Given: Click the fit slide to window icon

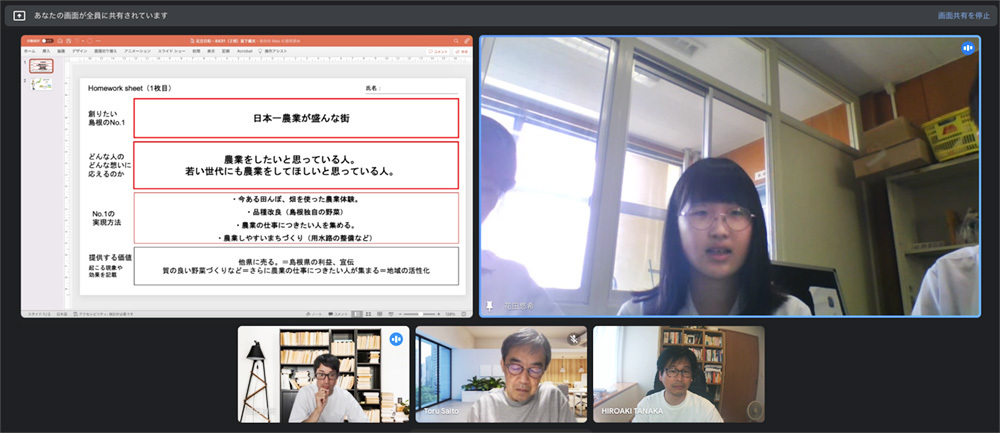Looking at the screenshot, I should pyautogui.click(x=466, y=314).
